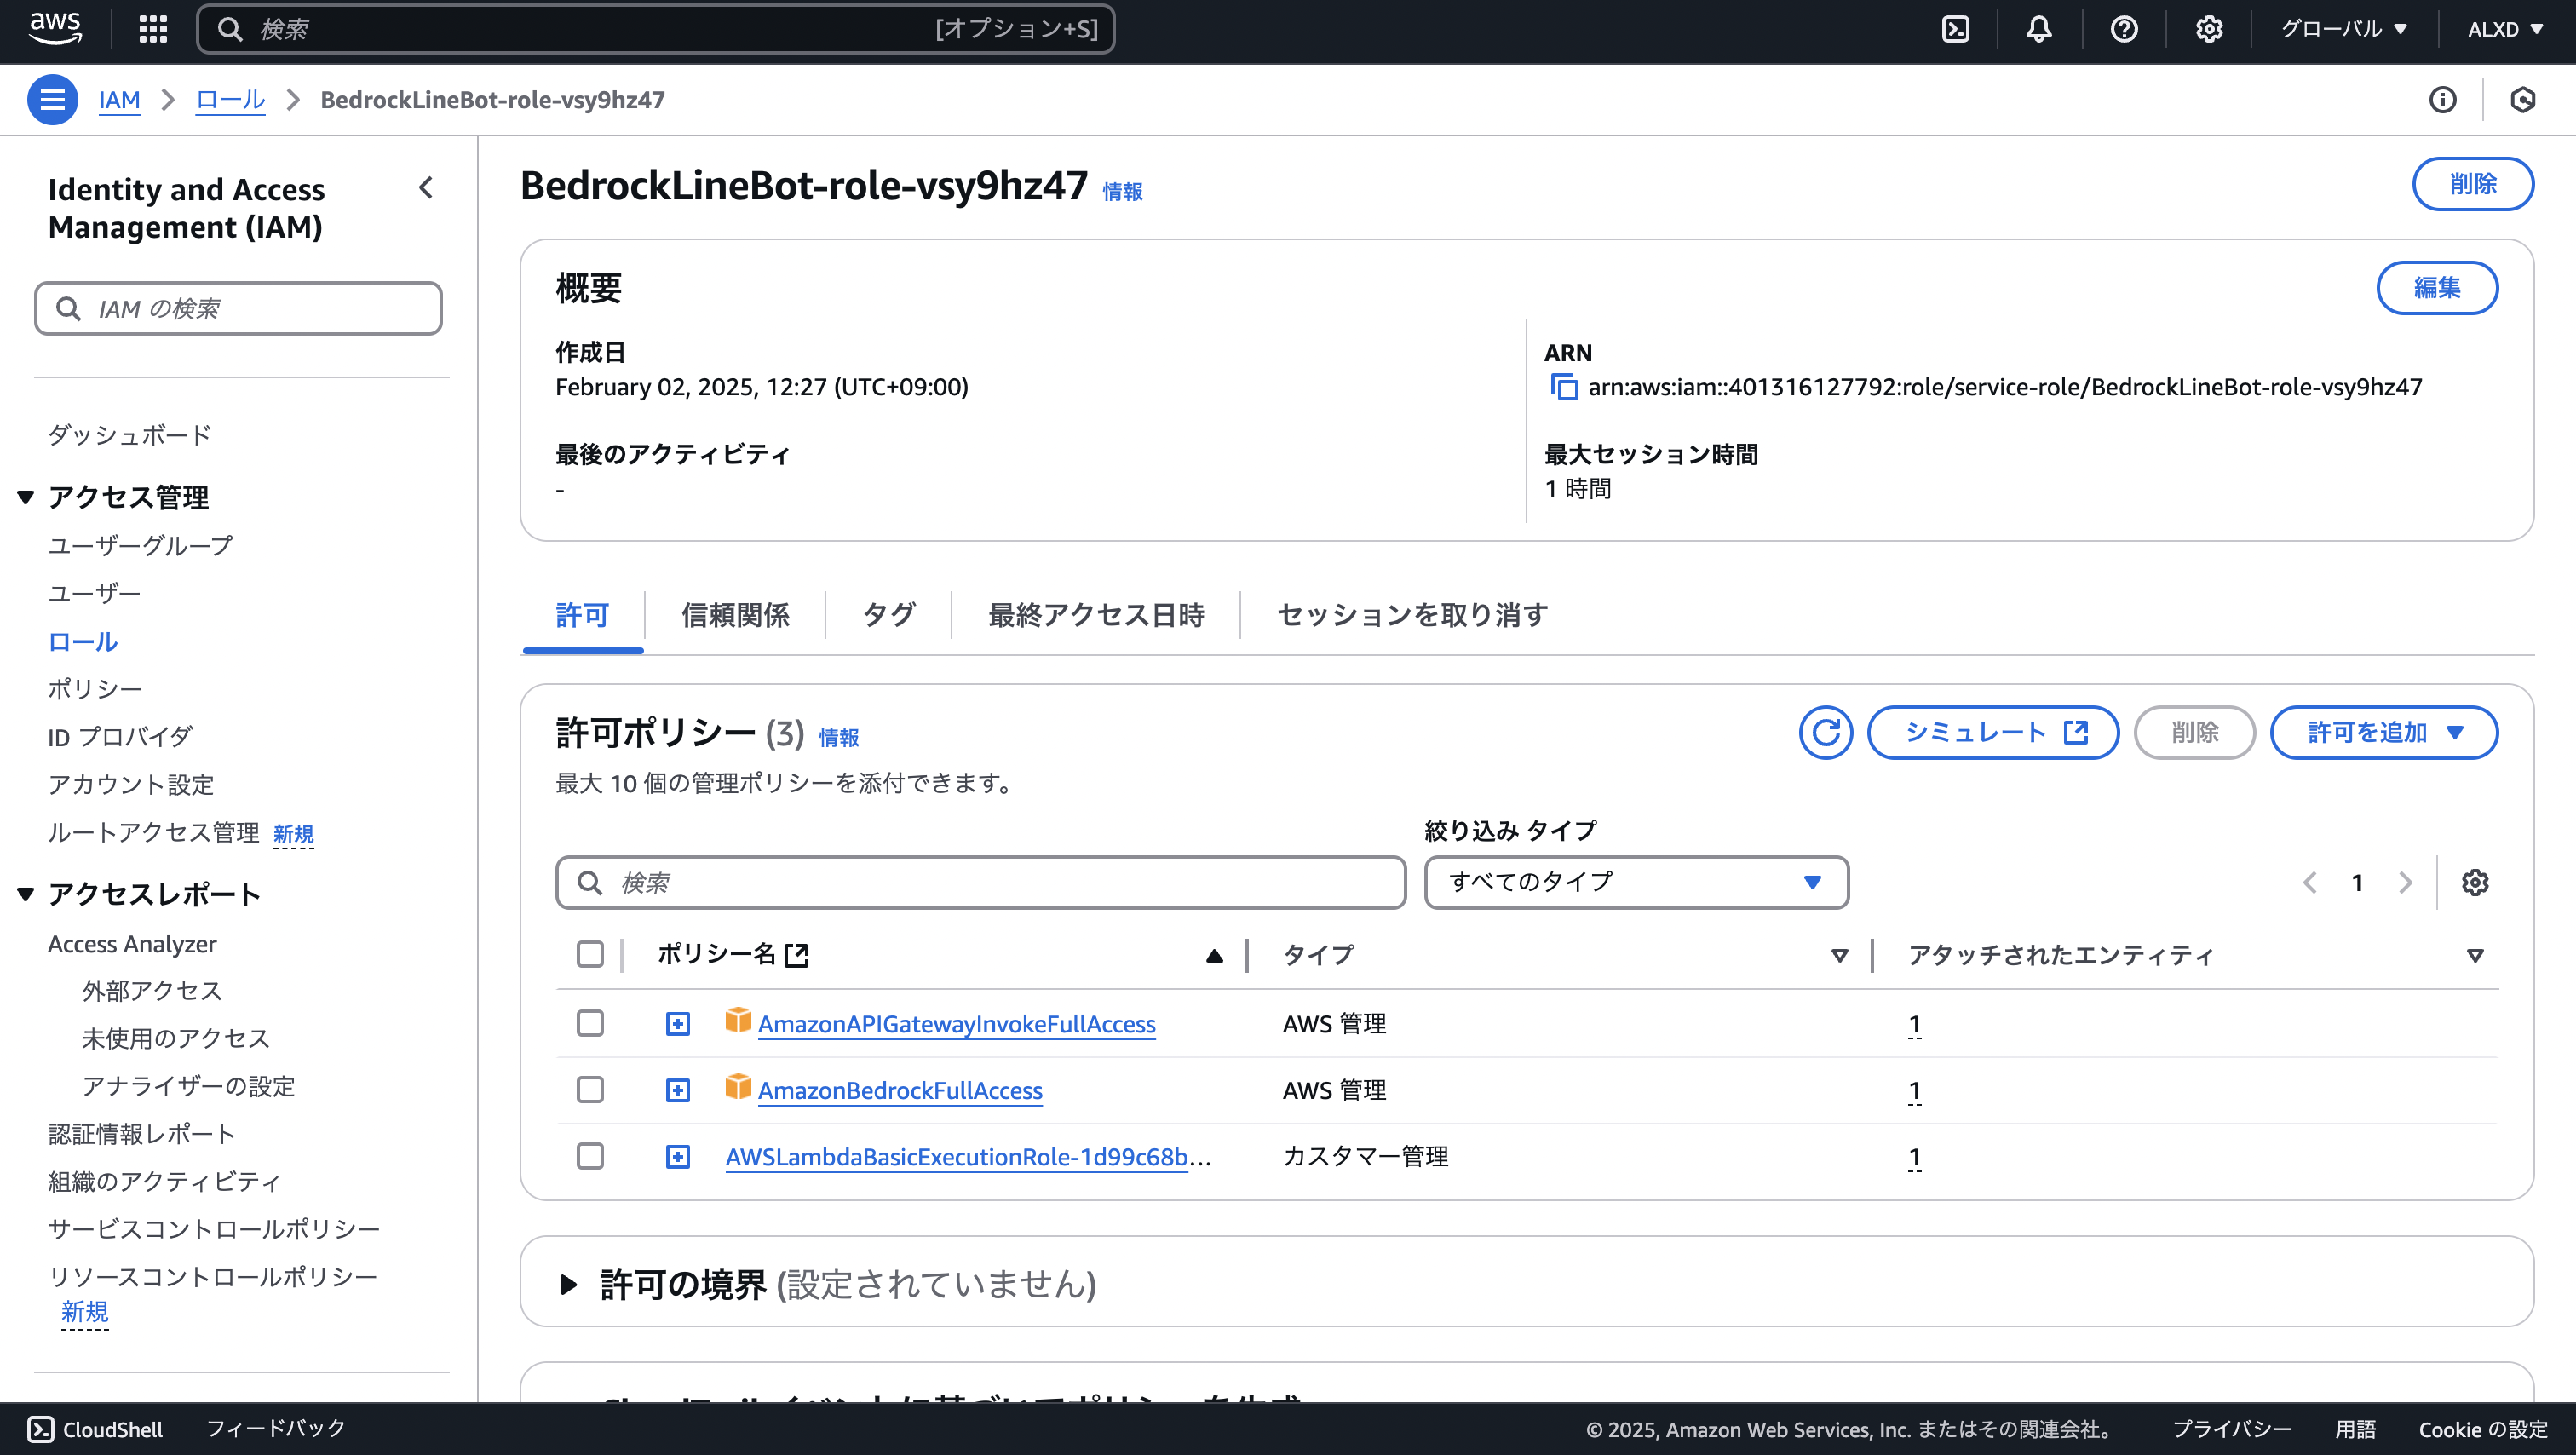Viewport: 2576px width, 1455px height.
Task: Open the 許可を追加 dropdown
Action: coord(2384,732)
